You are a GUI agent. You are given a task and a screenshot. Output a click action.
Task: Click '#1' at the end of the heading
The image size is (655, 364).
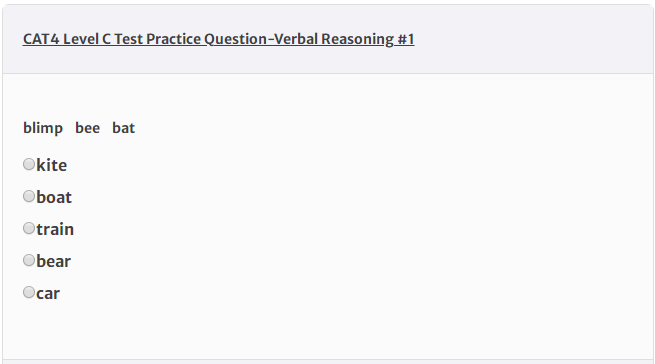pos(406,39)
